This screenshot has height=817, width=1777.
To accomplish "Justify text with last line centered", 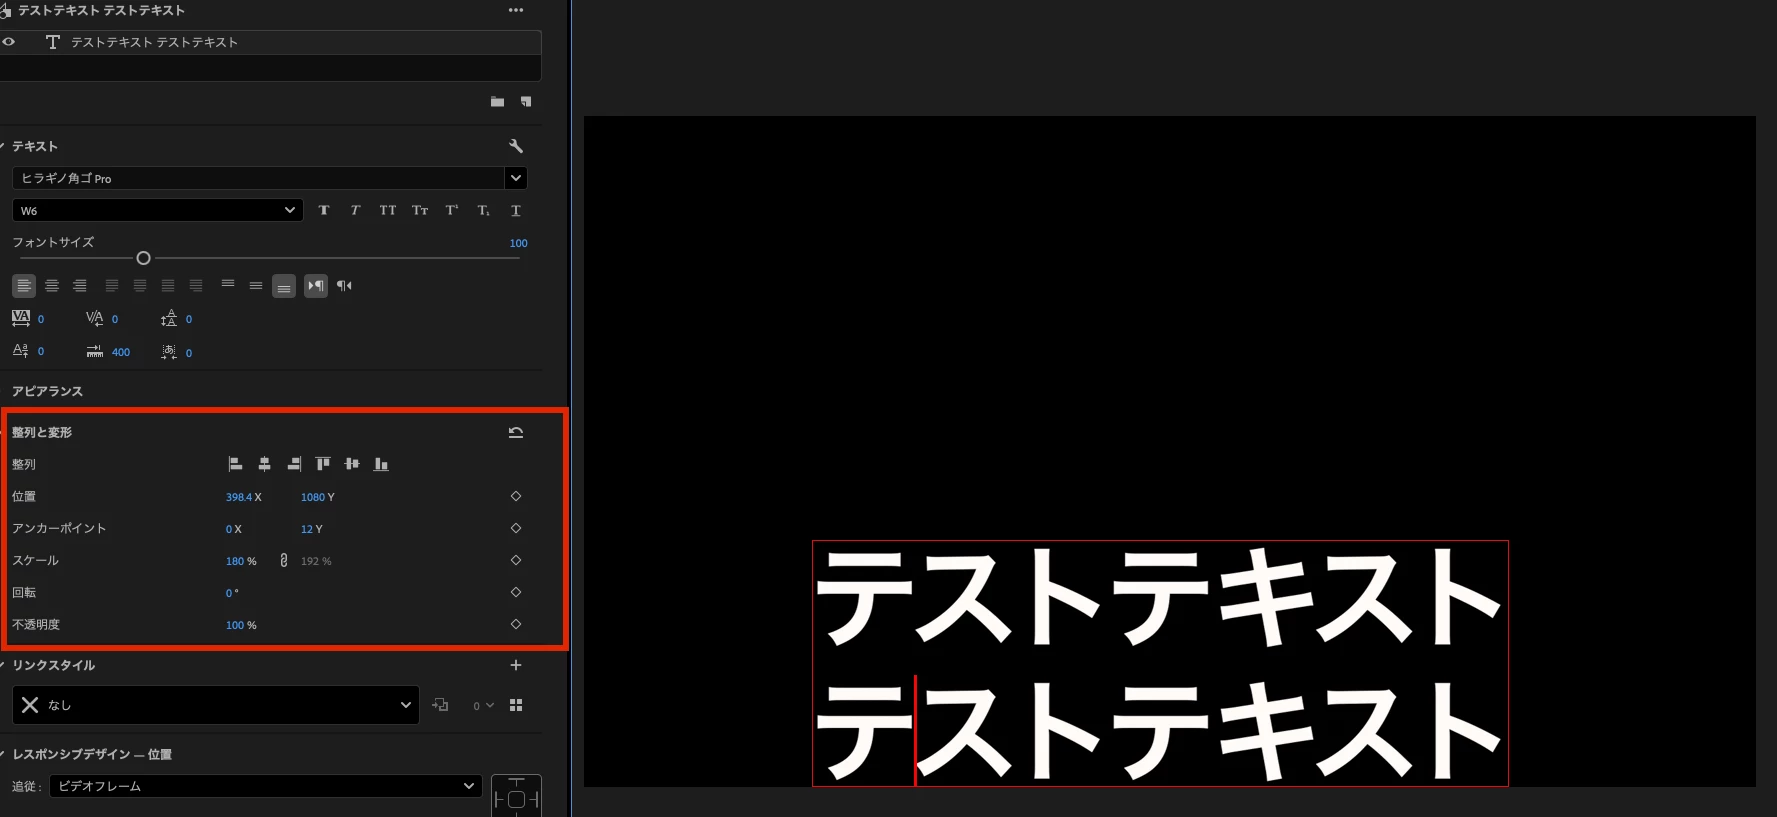I will (x=140, y=286).
